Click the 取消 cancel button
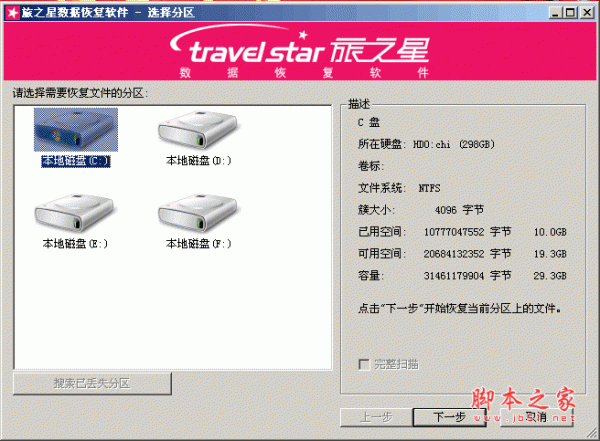600x441 pixels. point(537,416)
